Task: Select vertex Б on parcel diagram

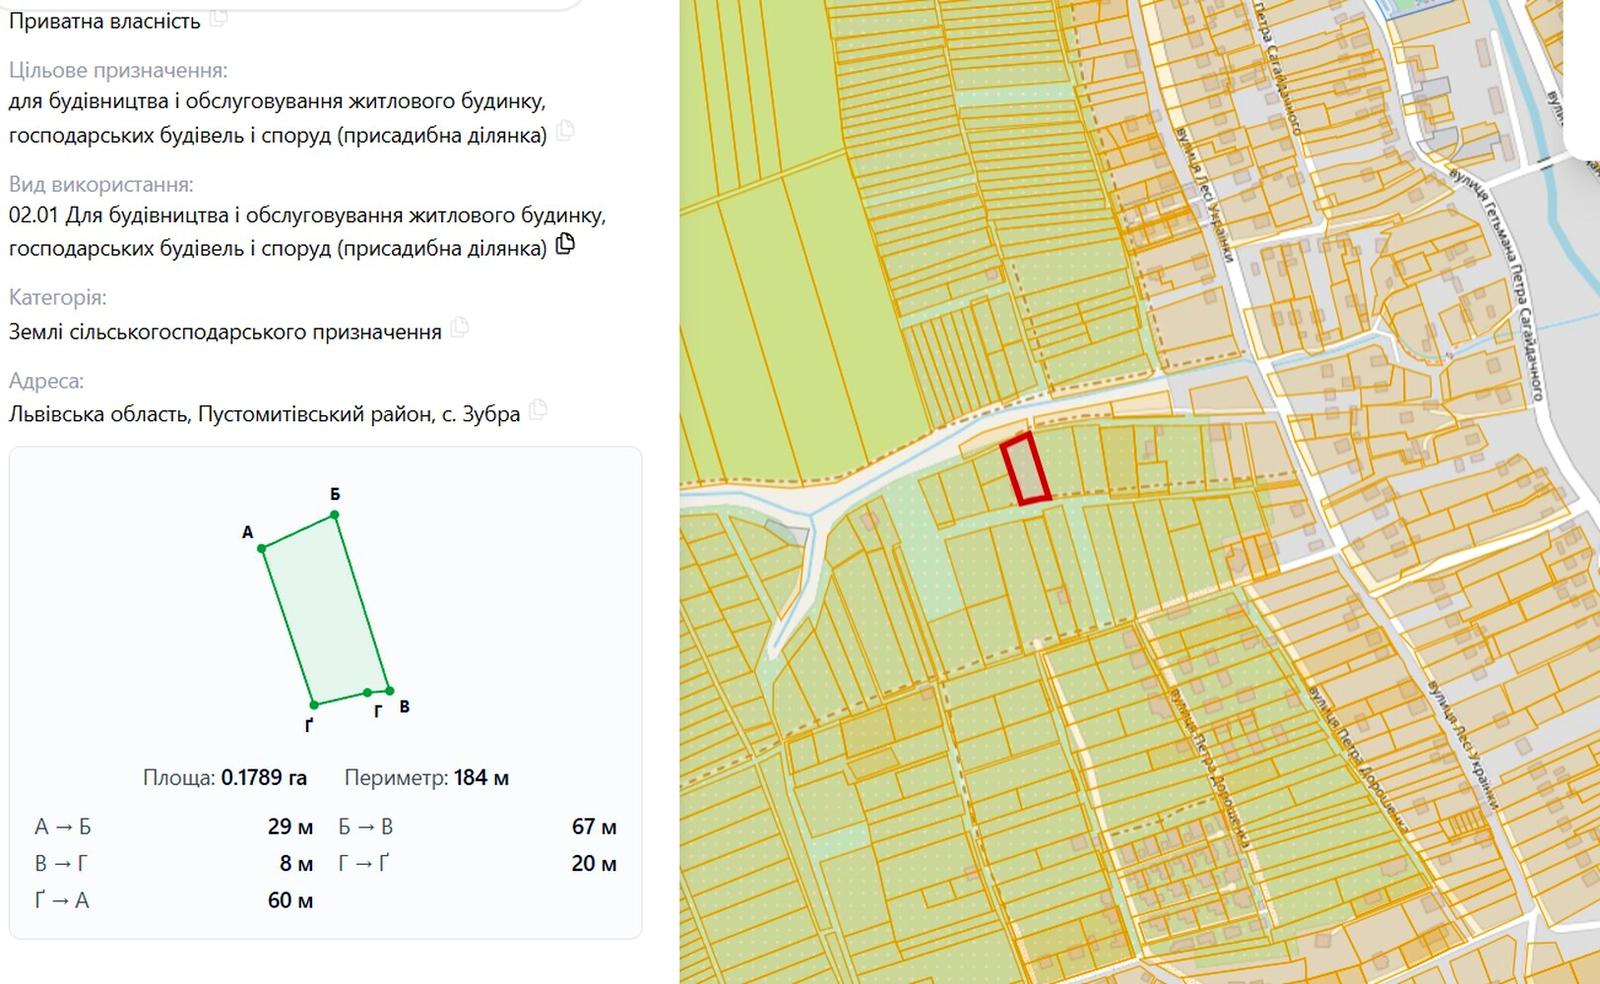Action: [x=335, y=515]
